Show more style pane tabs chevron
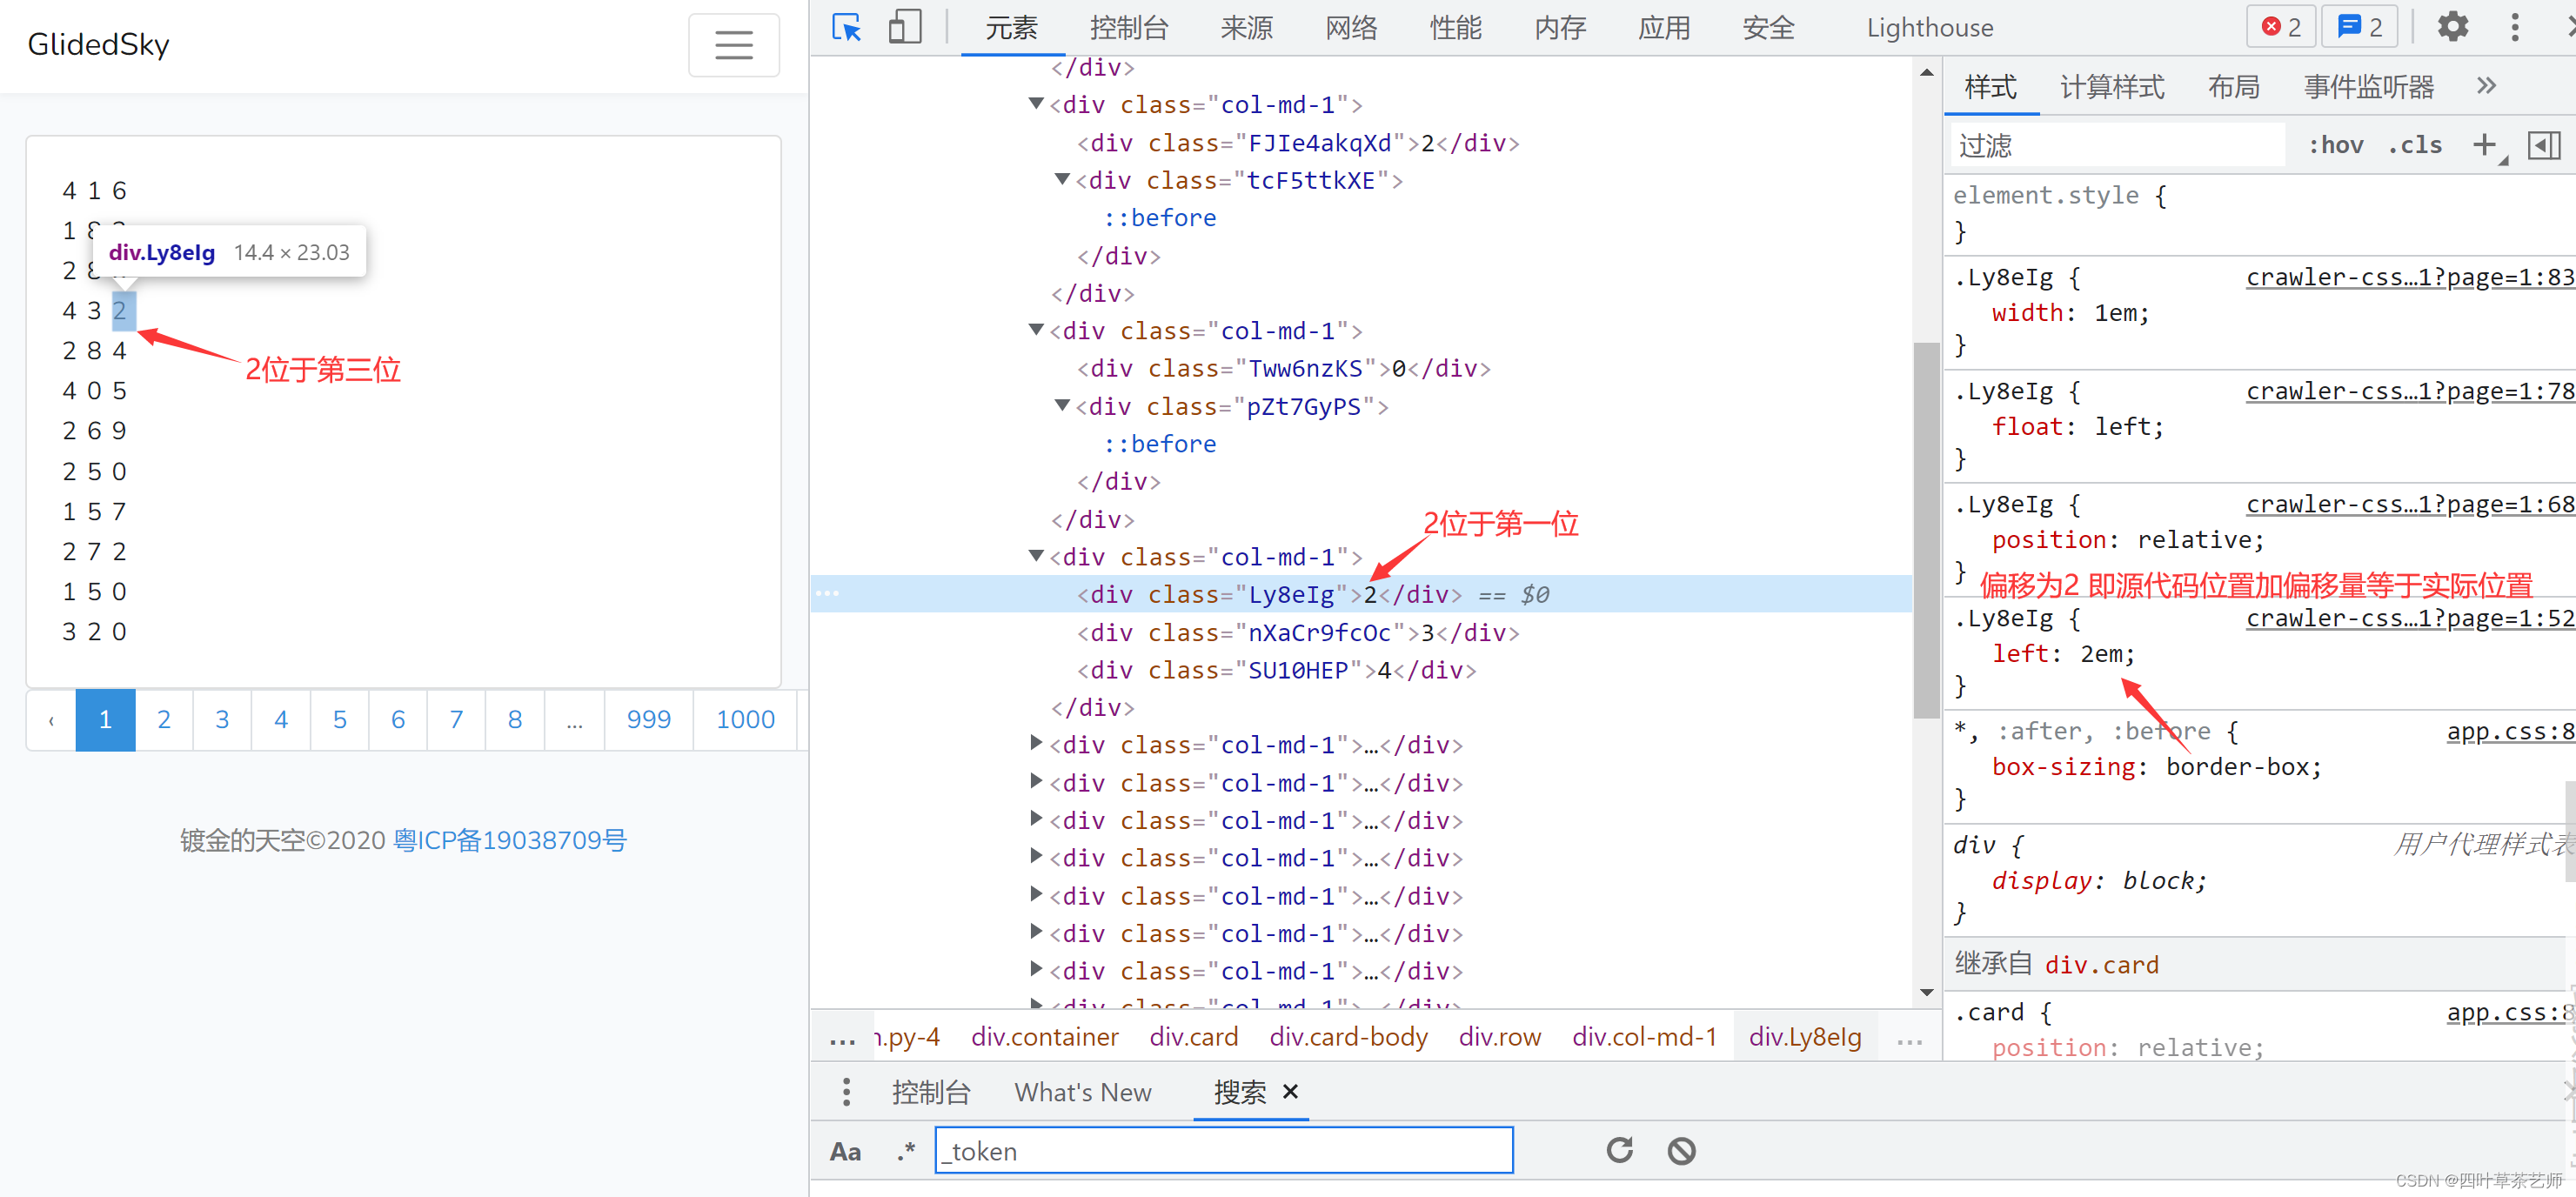 point(2487,86)
